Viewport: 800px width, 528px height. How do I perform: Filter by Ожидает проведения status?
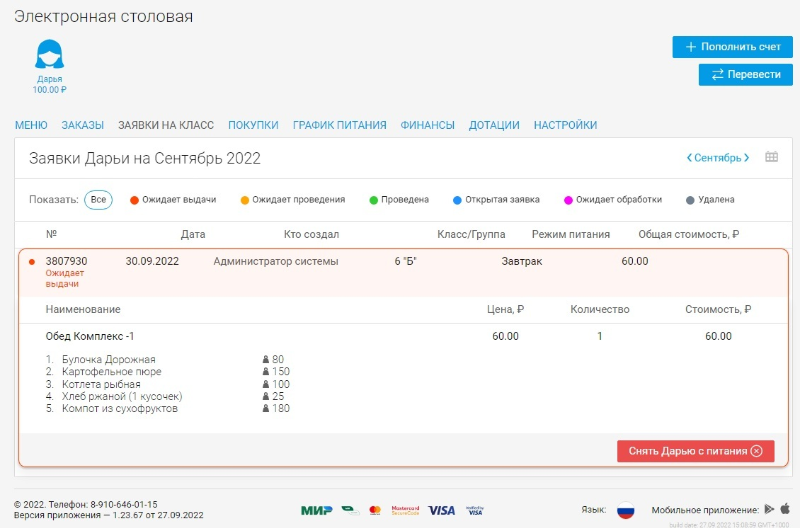coord(293,200)
